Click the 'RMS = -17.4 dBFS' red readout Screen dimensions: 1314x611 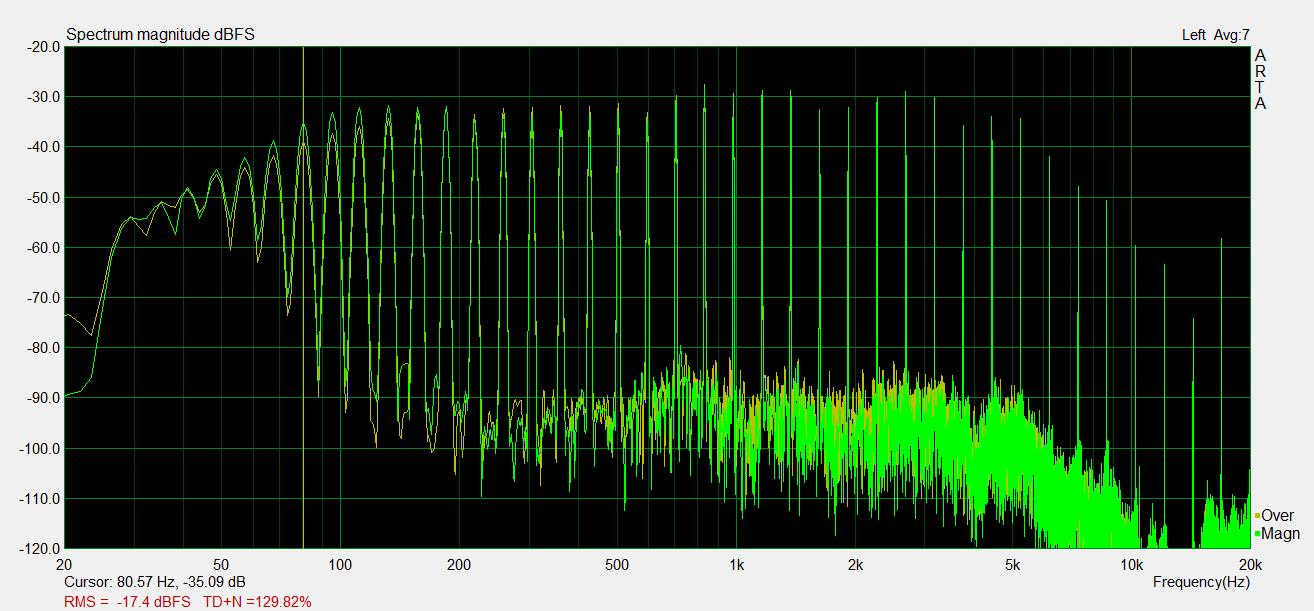tap(127, 602)
